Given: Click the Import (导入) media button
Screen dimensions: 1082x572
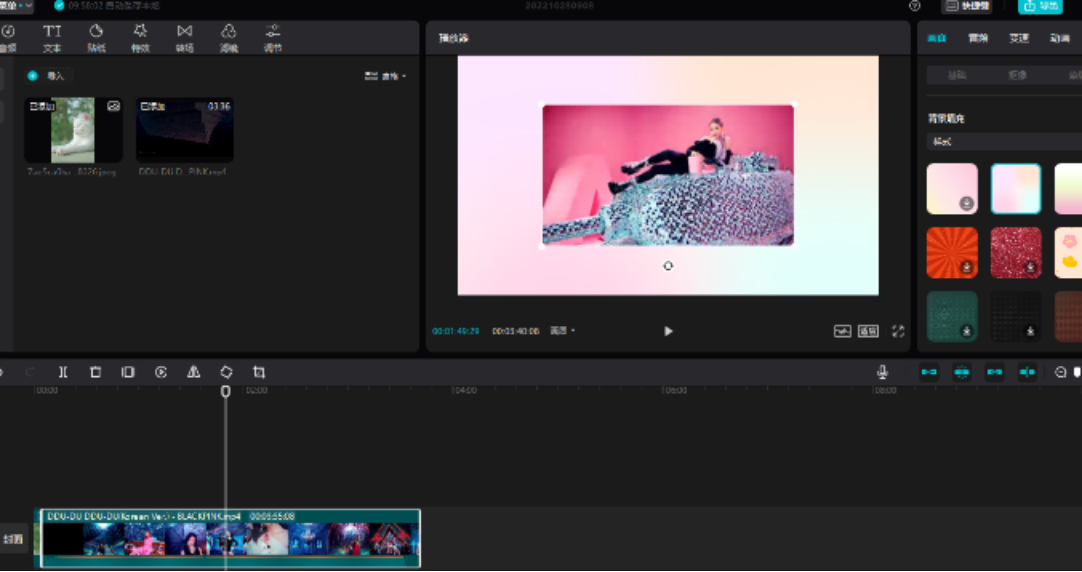Looking at the screenshot, I should point(48,76).
